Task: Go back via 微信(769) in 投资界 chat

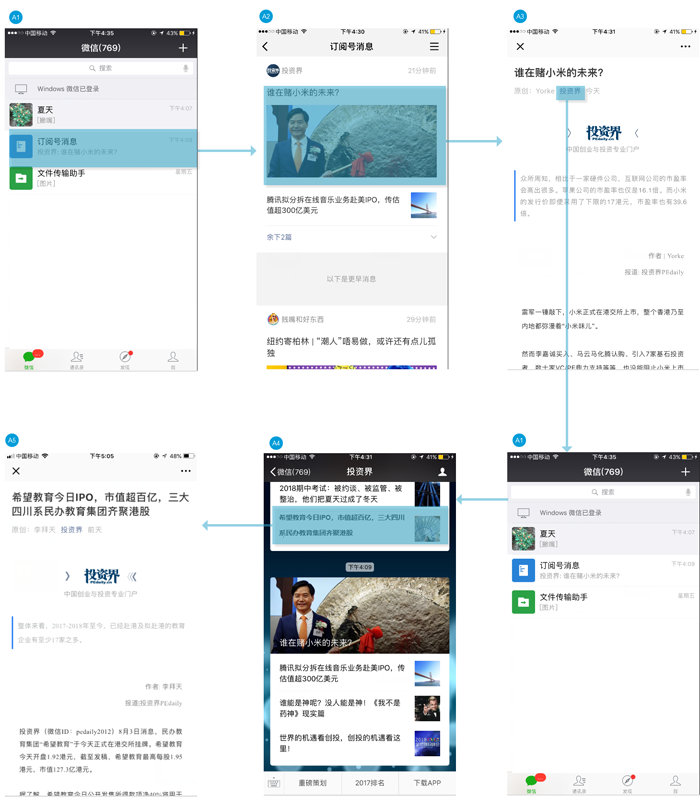Action: (x=290, y=472)
